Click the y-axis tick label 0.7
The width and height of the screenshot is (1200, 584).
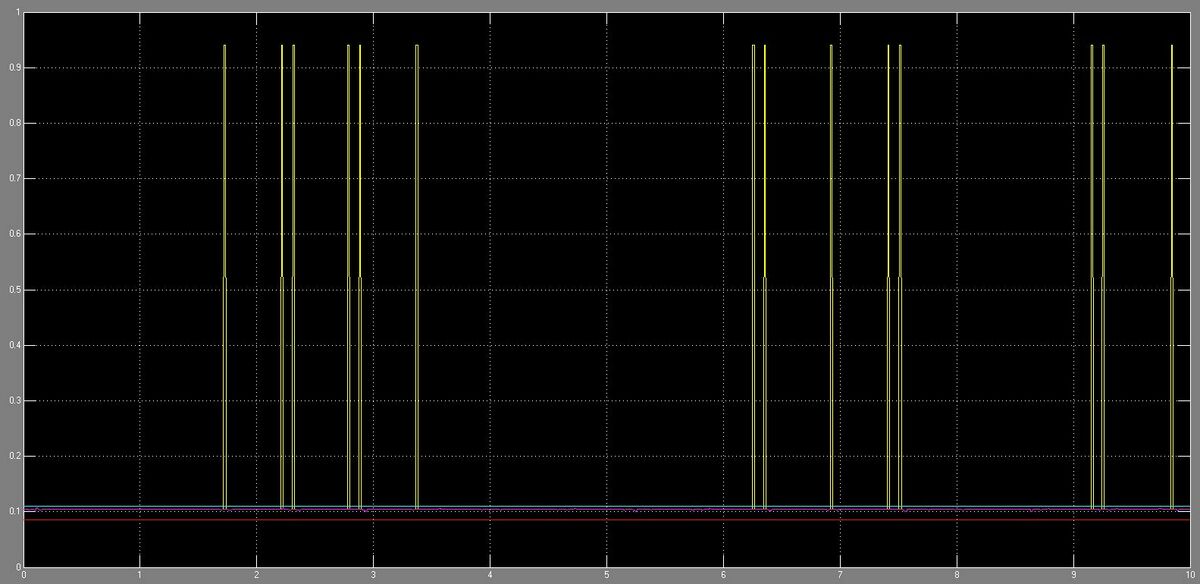click(10, 179)
